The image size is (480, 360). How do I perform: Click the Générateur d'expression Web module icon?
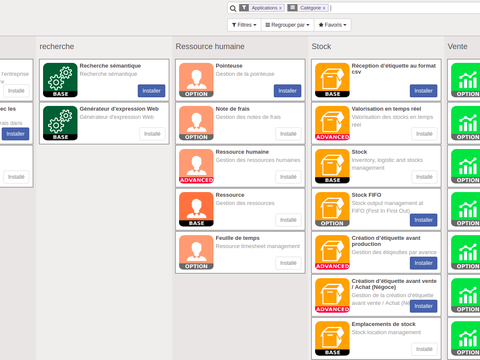tap(60, 123)
